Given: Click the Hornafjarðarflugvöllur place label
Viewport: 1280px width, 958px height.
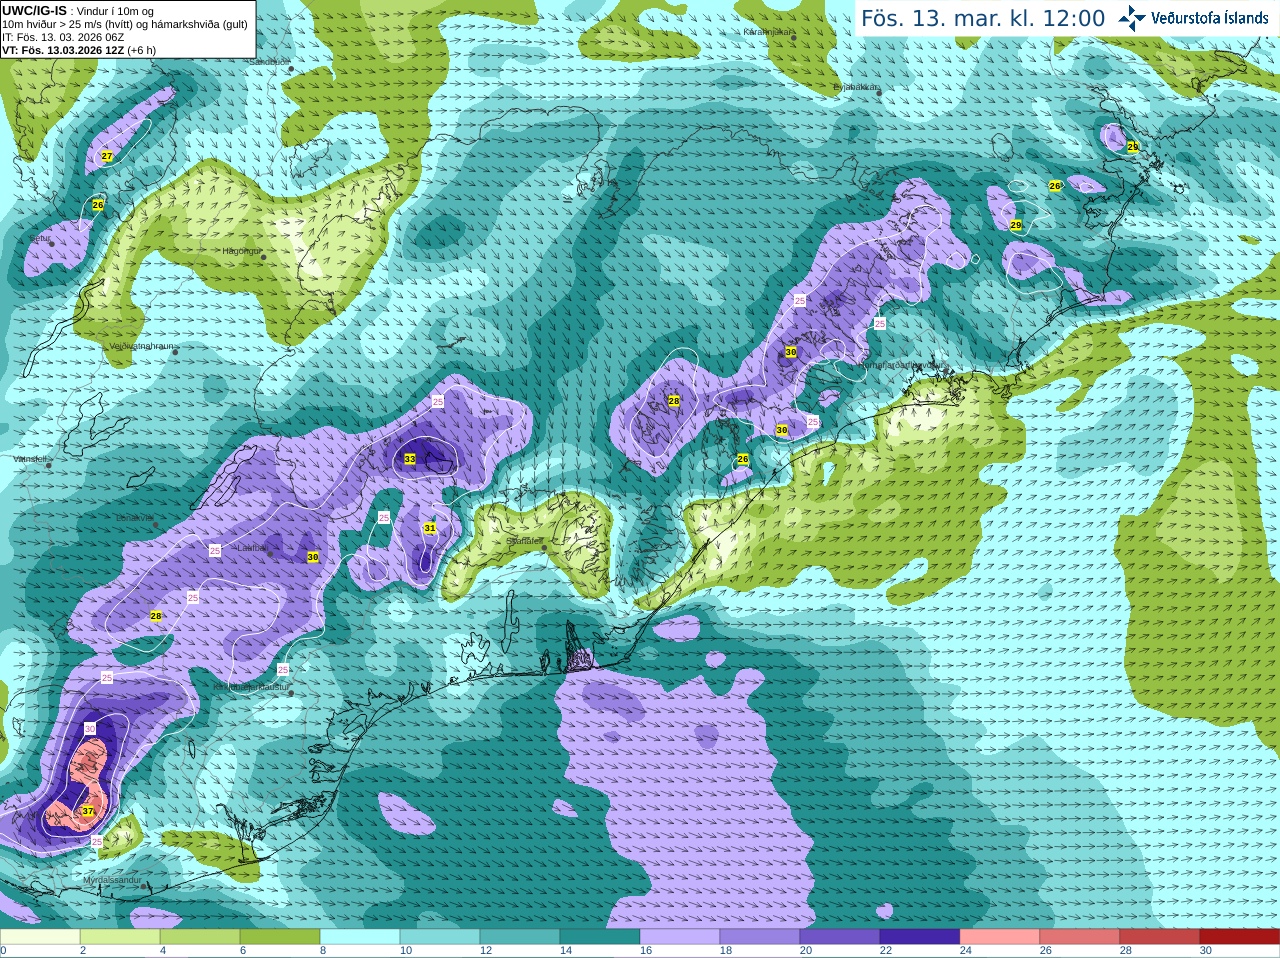Looking at the screenshot, I should coord(899,365).
